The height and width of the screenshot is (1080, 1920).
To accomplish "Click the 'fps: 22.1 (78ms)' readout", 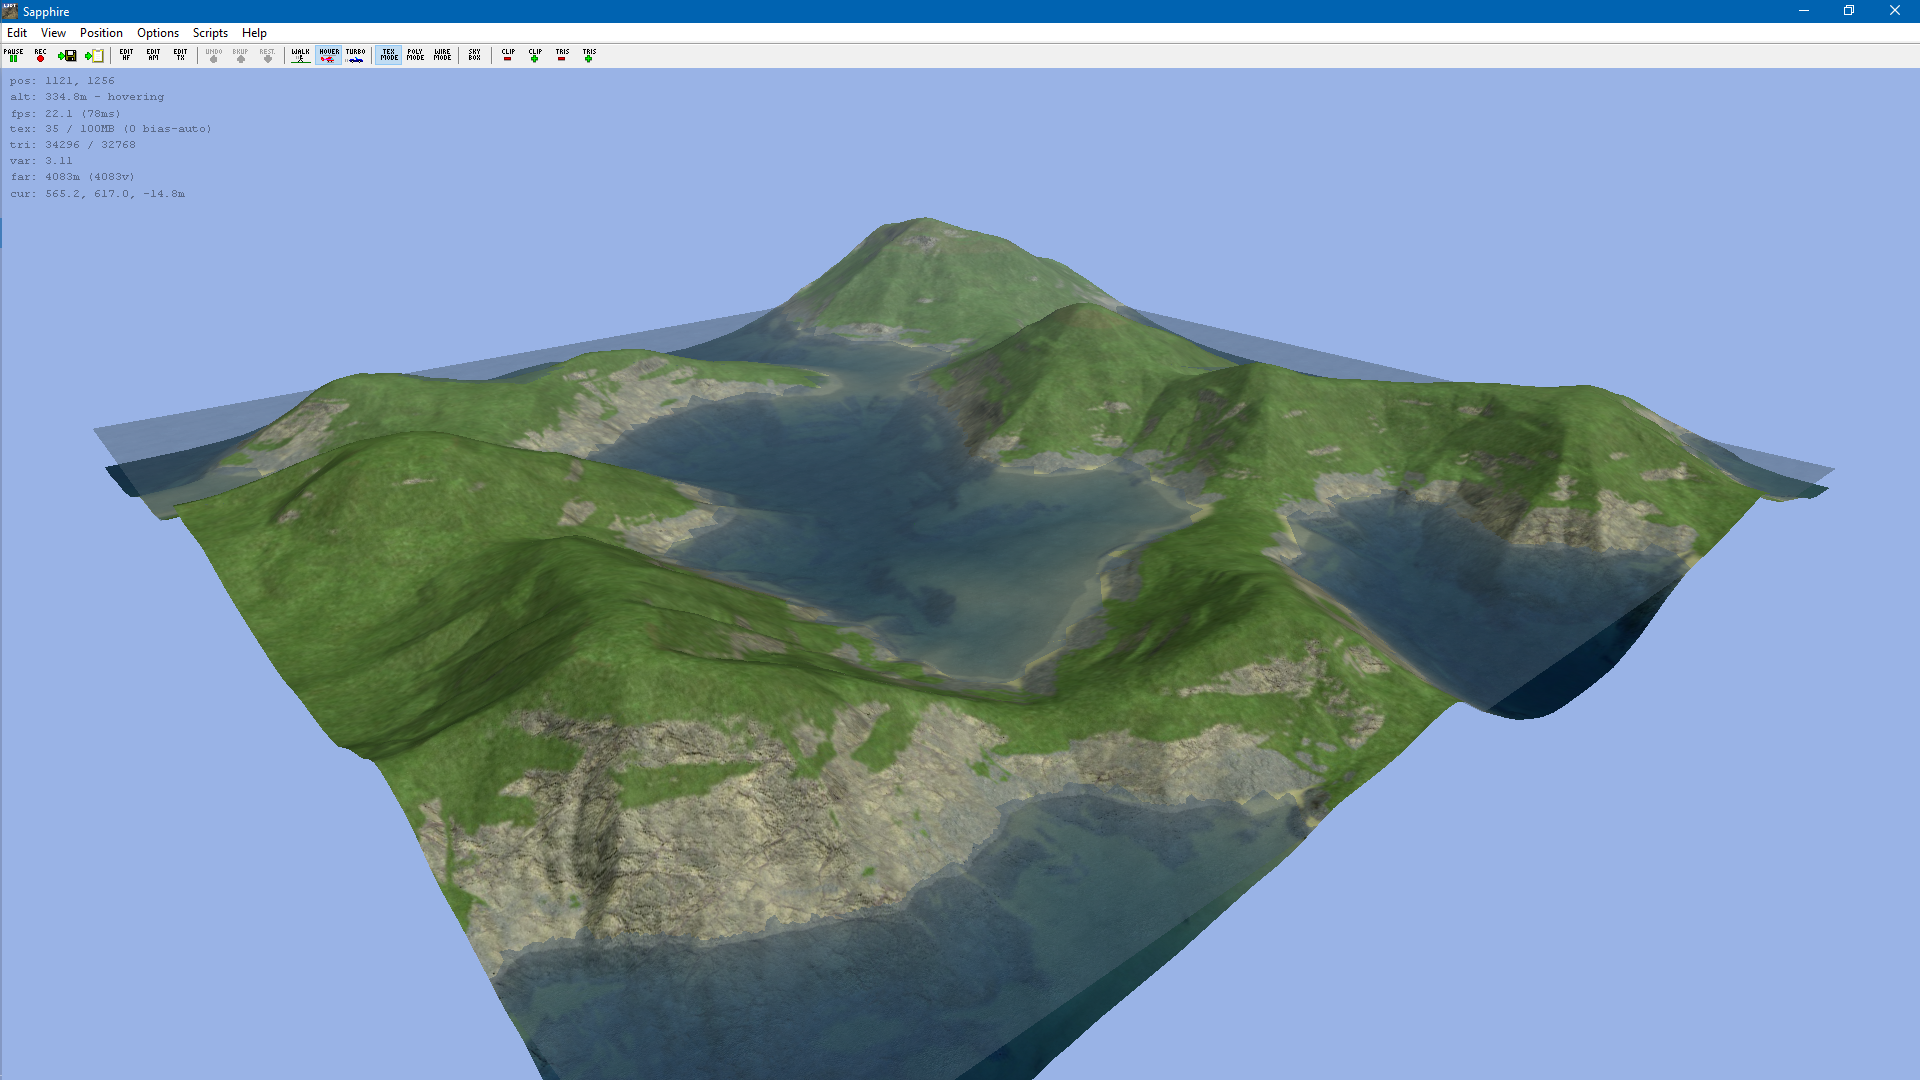I will coord(65,113).
